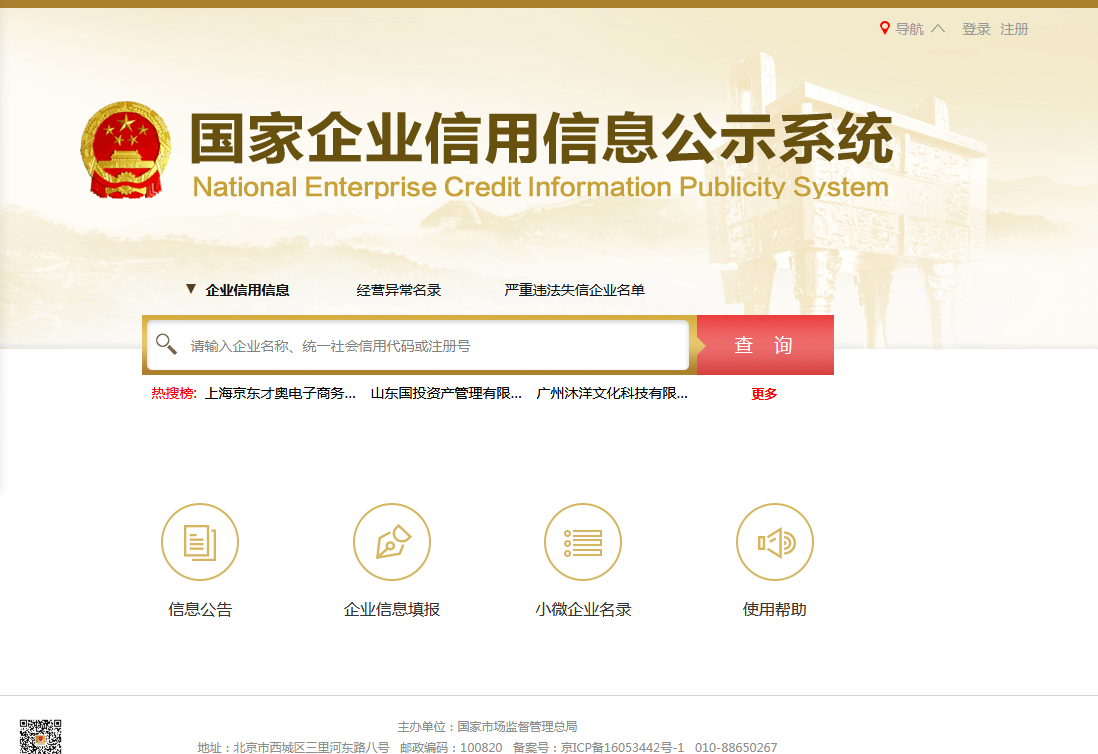Click the enterprise name search input field
The image size is (1098, 754).
point(435,346)
